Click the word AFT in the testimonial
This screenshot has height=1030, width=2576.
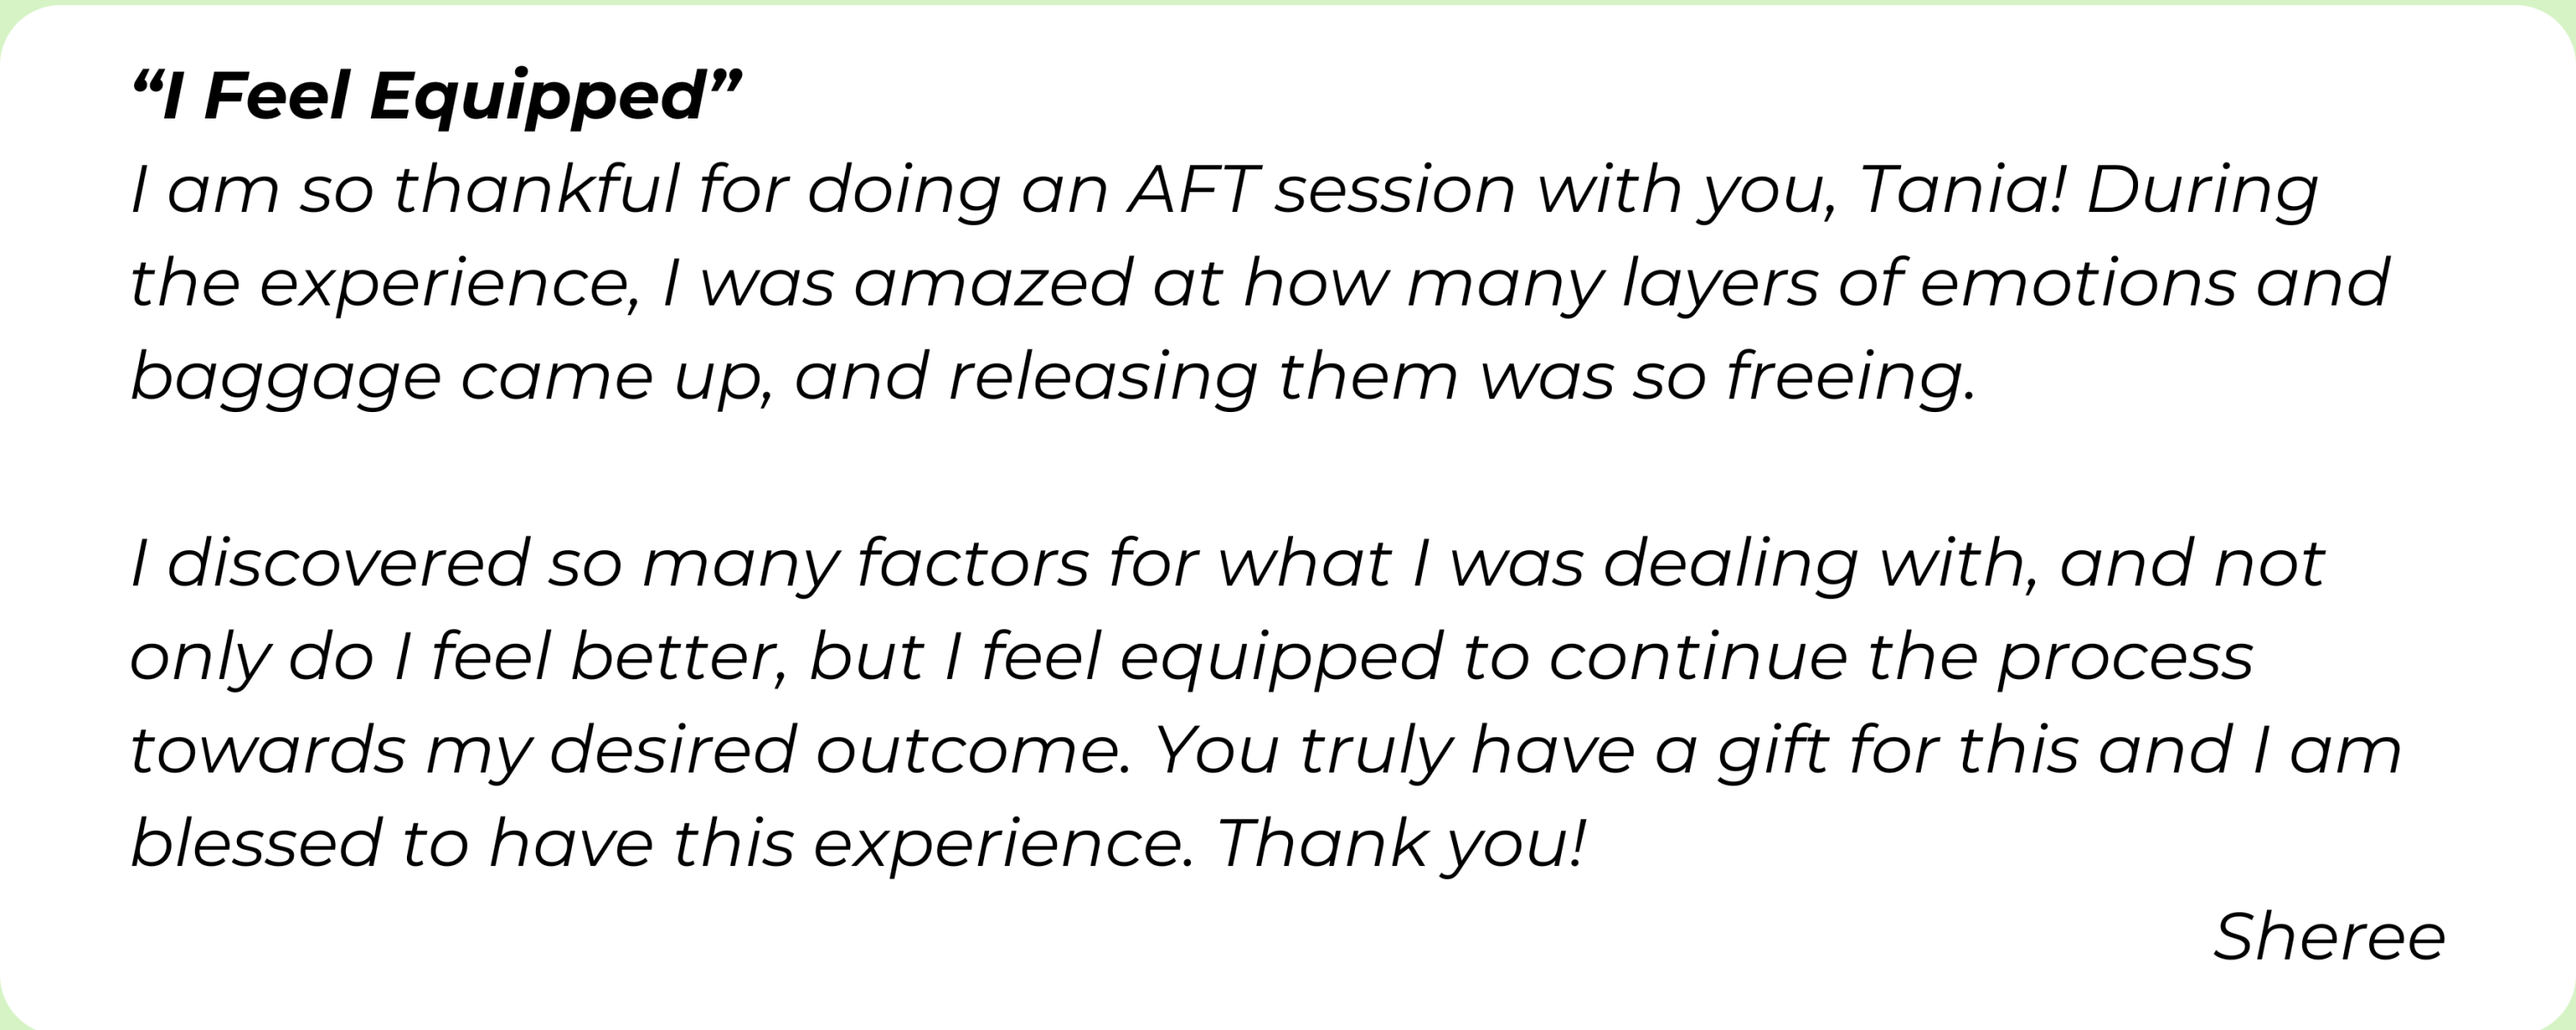tap(1191, 189)
